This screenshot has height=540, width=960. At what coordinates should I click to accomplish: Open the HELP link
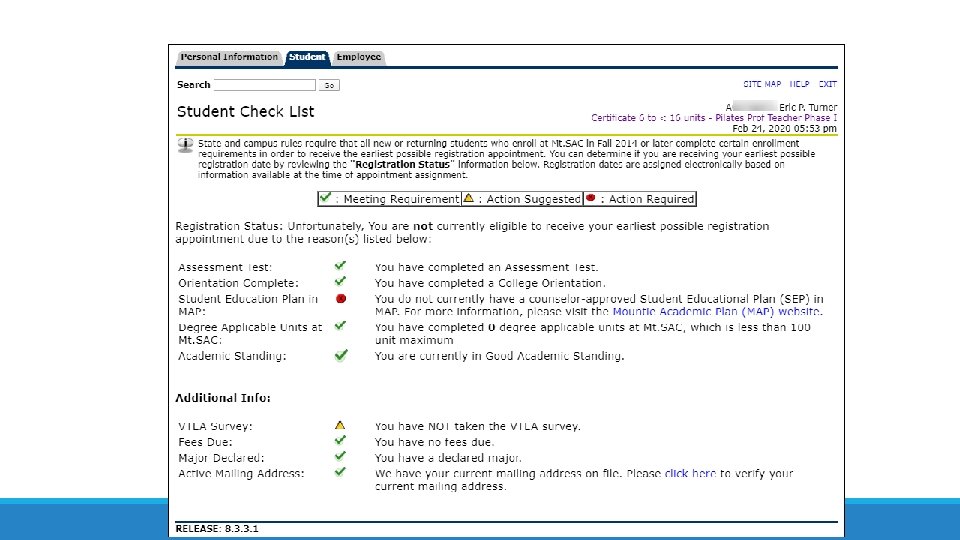pyautogui.click(x=799, y=84)
